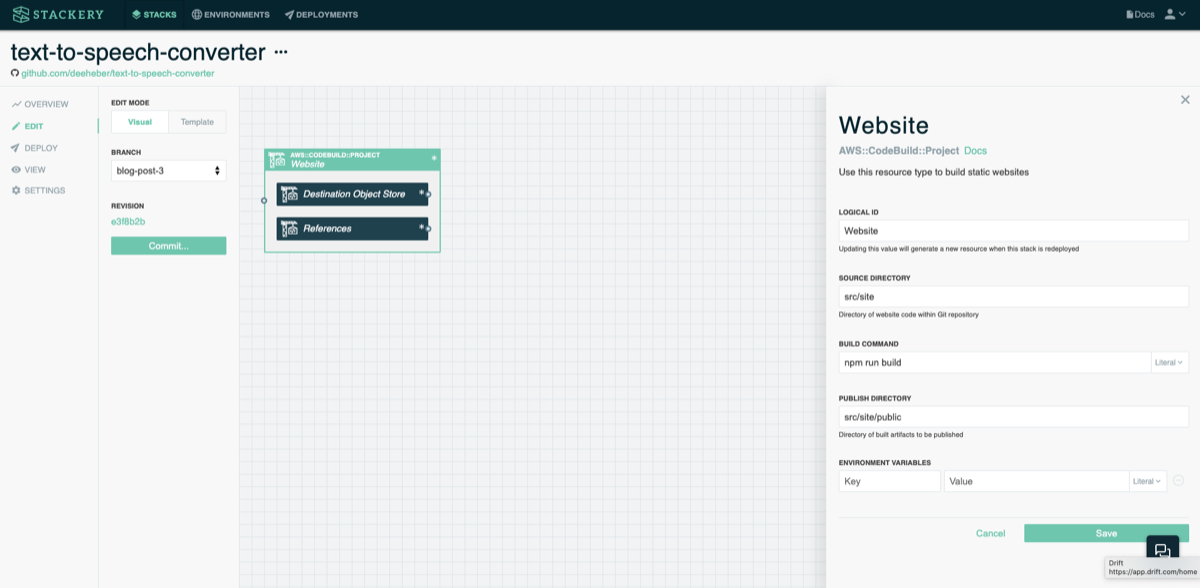The image size is (1200, 588).
Task: Select the Stacks icon in top navigation
Action: pos(134,14)
